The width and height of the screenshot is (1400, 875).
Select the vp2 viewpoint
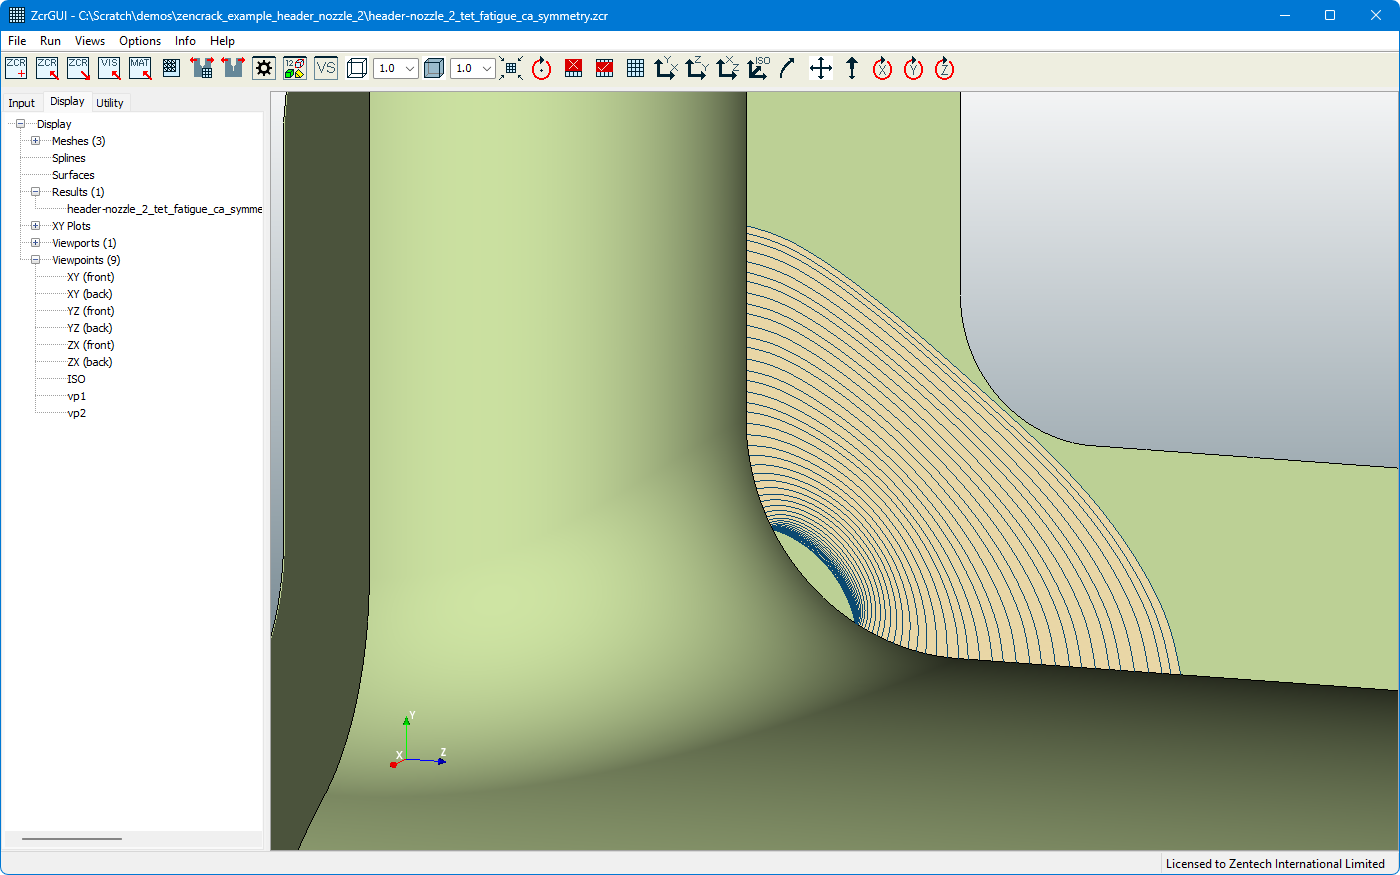point(77,413)
